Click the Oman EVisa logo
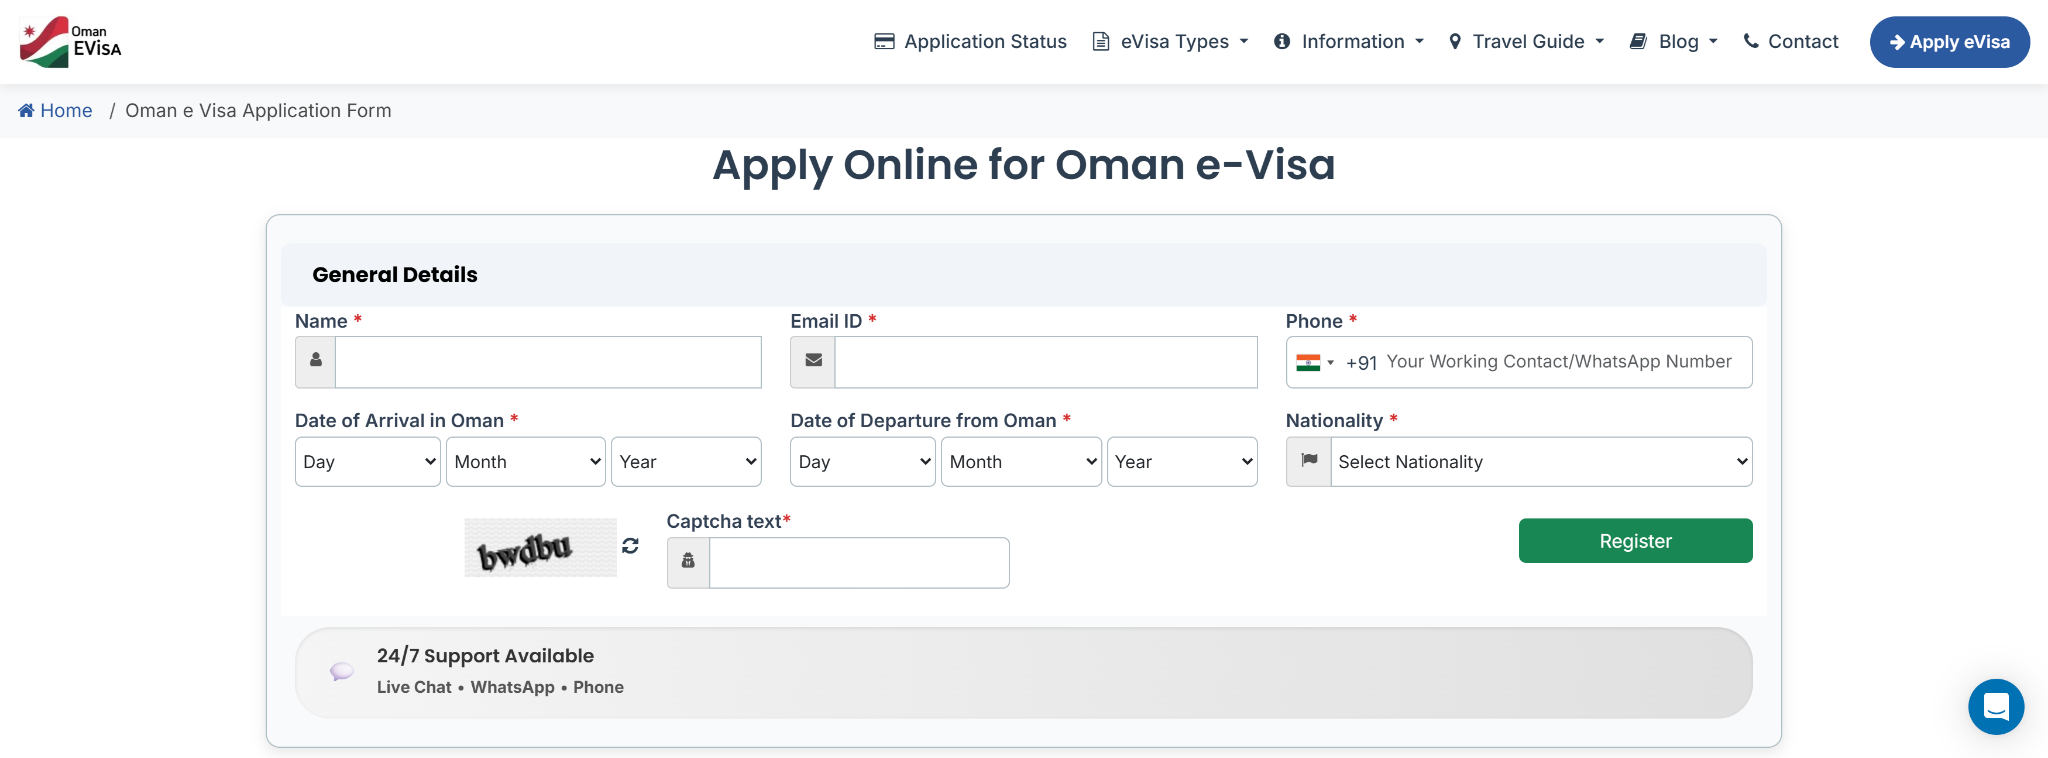This screenshot has height=758, width=2048. coord(70,42)
